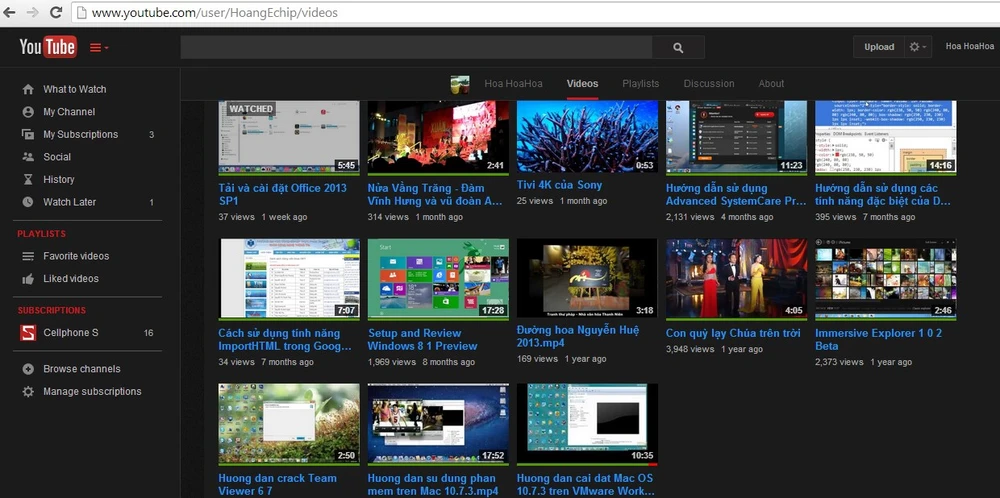
Task: Click the search magnifier button
Action: [678, 47]
